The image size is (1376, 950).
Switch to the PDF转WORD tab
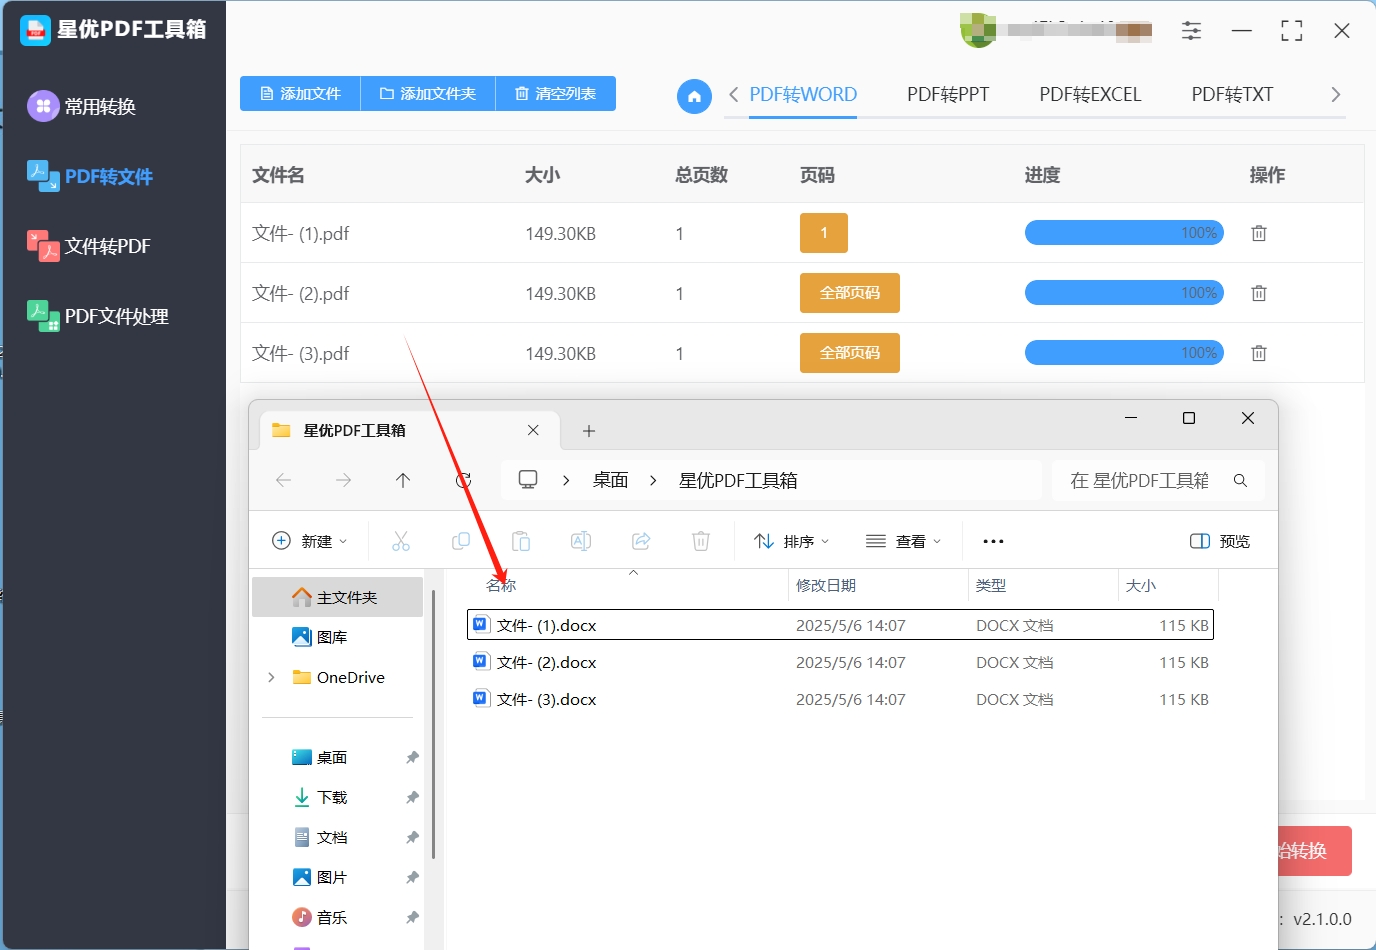tap(803, 95)
